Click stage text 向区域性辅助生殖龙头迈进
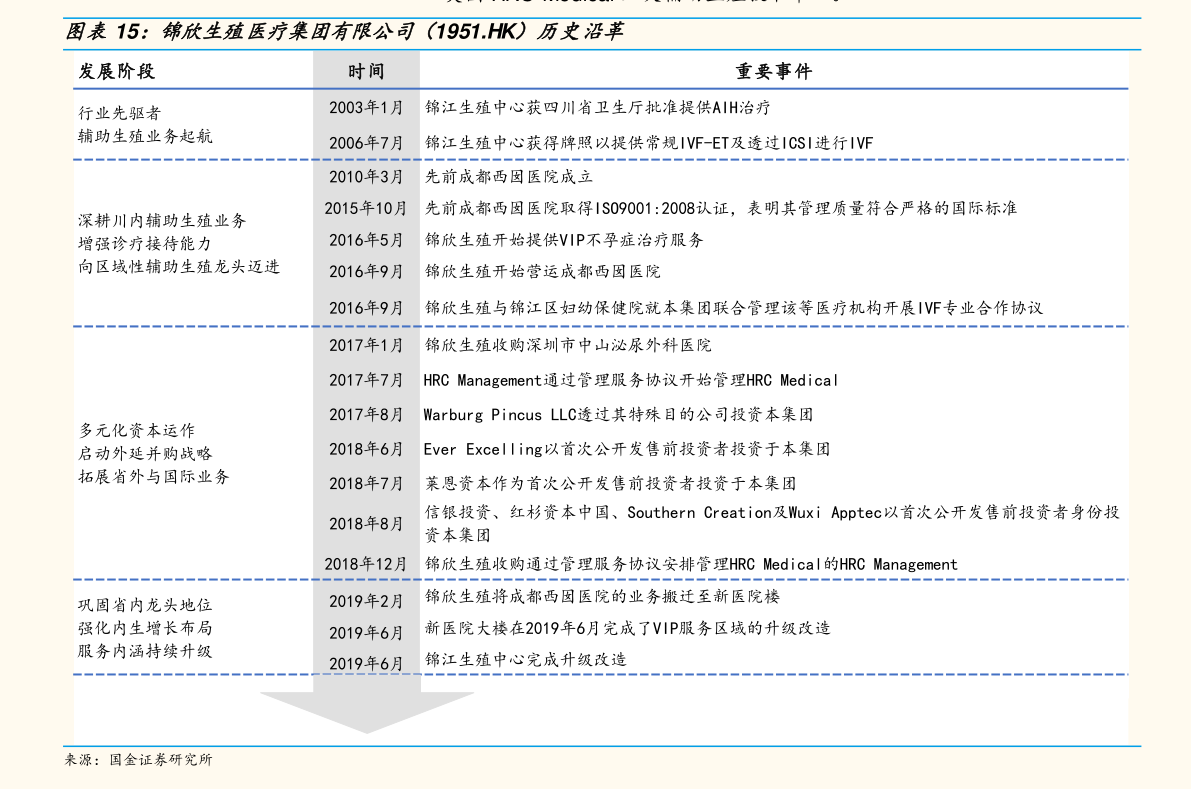Viewport: 1191px width, 789px height. [x=179, y=267]
